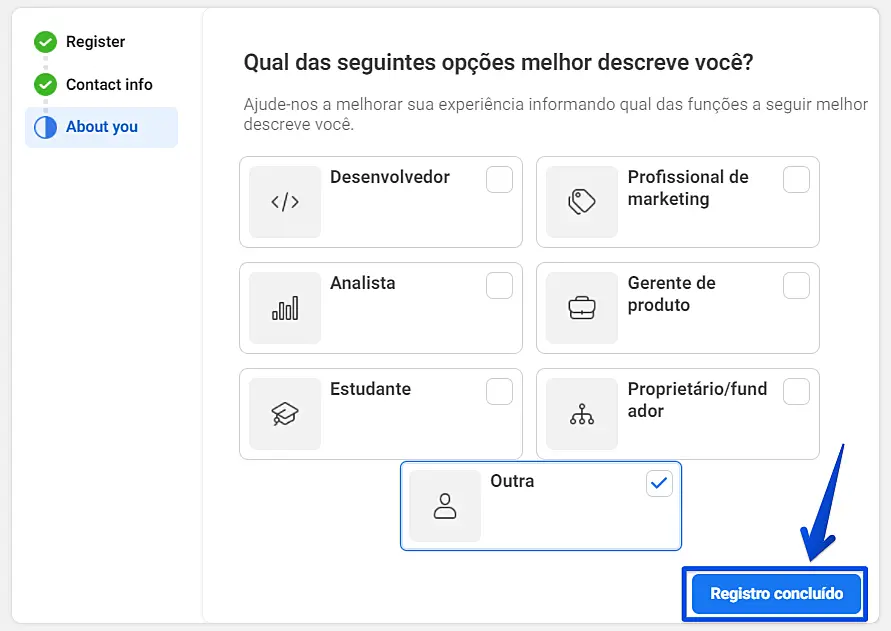This screenshot has height=631, width=891.
Task: Click the green checkmark beside Contact info
Action: click(x=45, y=84)
